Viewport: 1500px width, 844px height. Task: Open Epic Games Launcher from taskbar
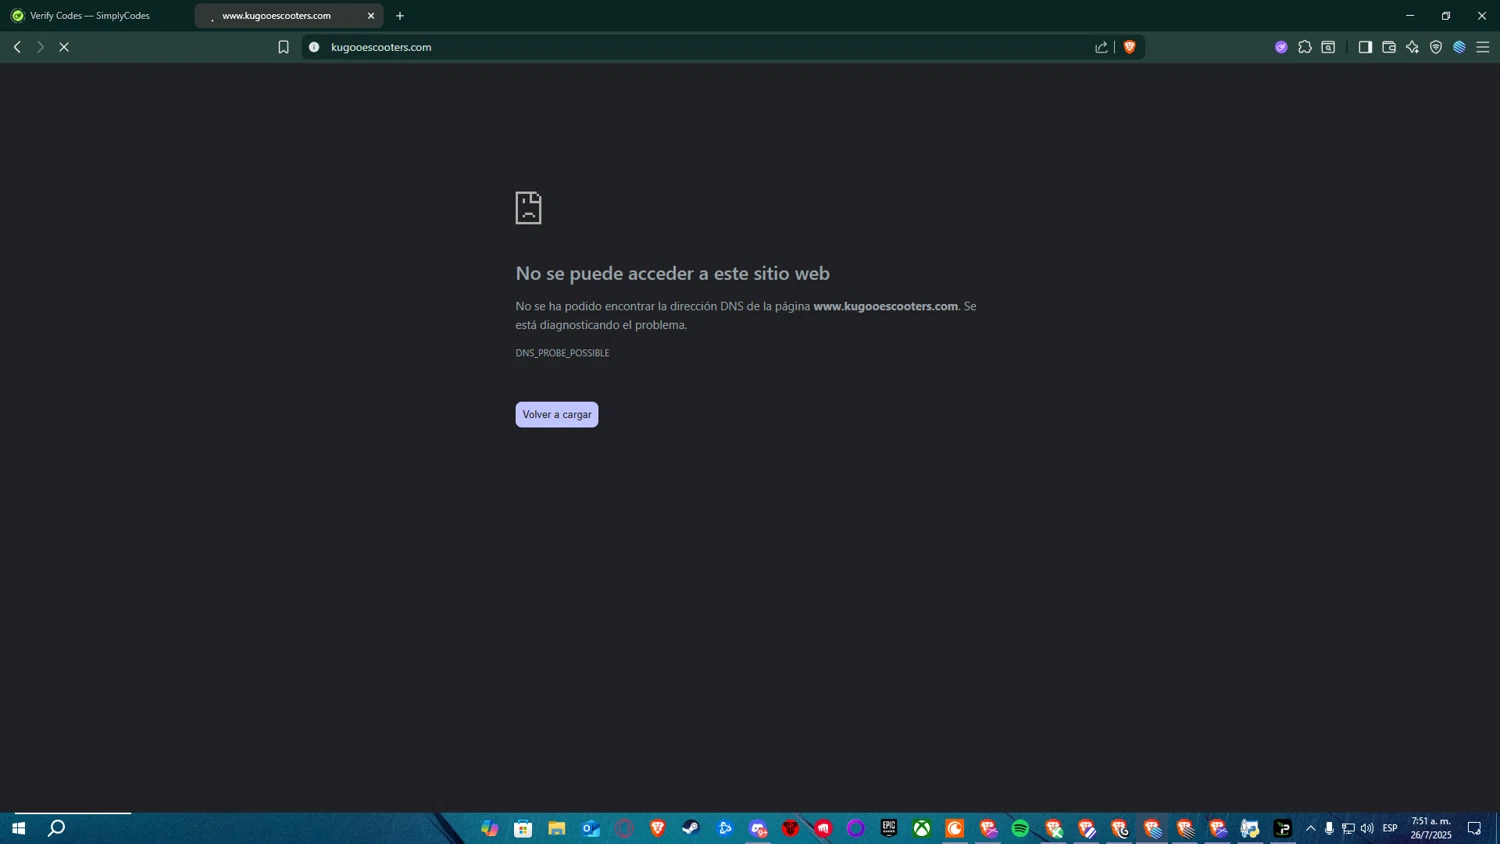coord(889,828)
